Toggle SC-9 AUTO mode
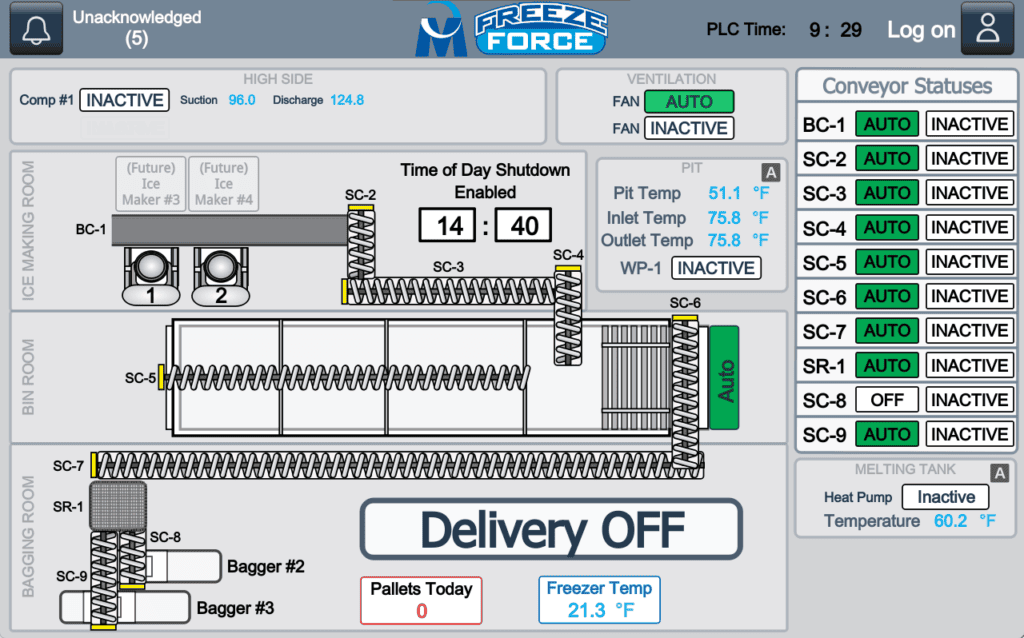 point(887,434)
